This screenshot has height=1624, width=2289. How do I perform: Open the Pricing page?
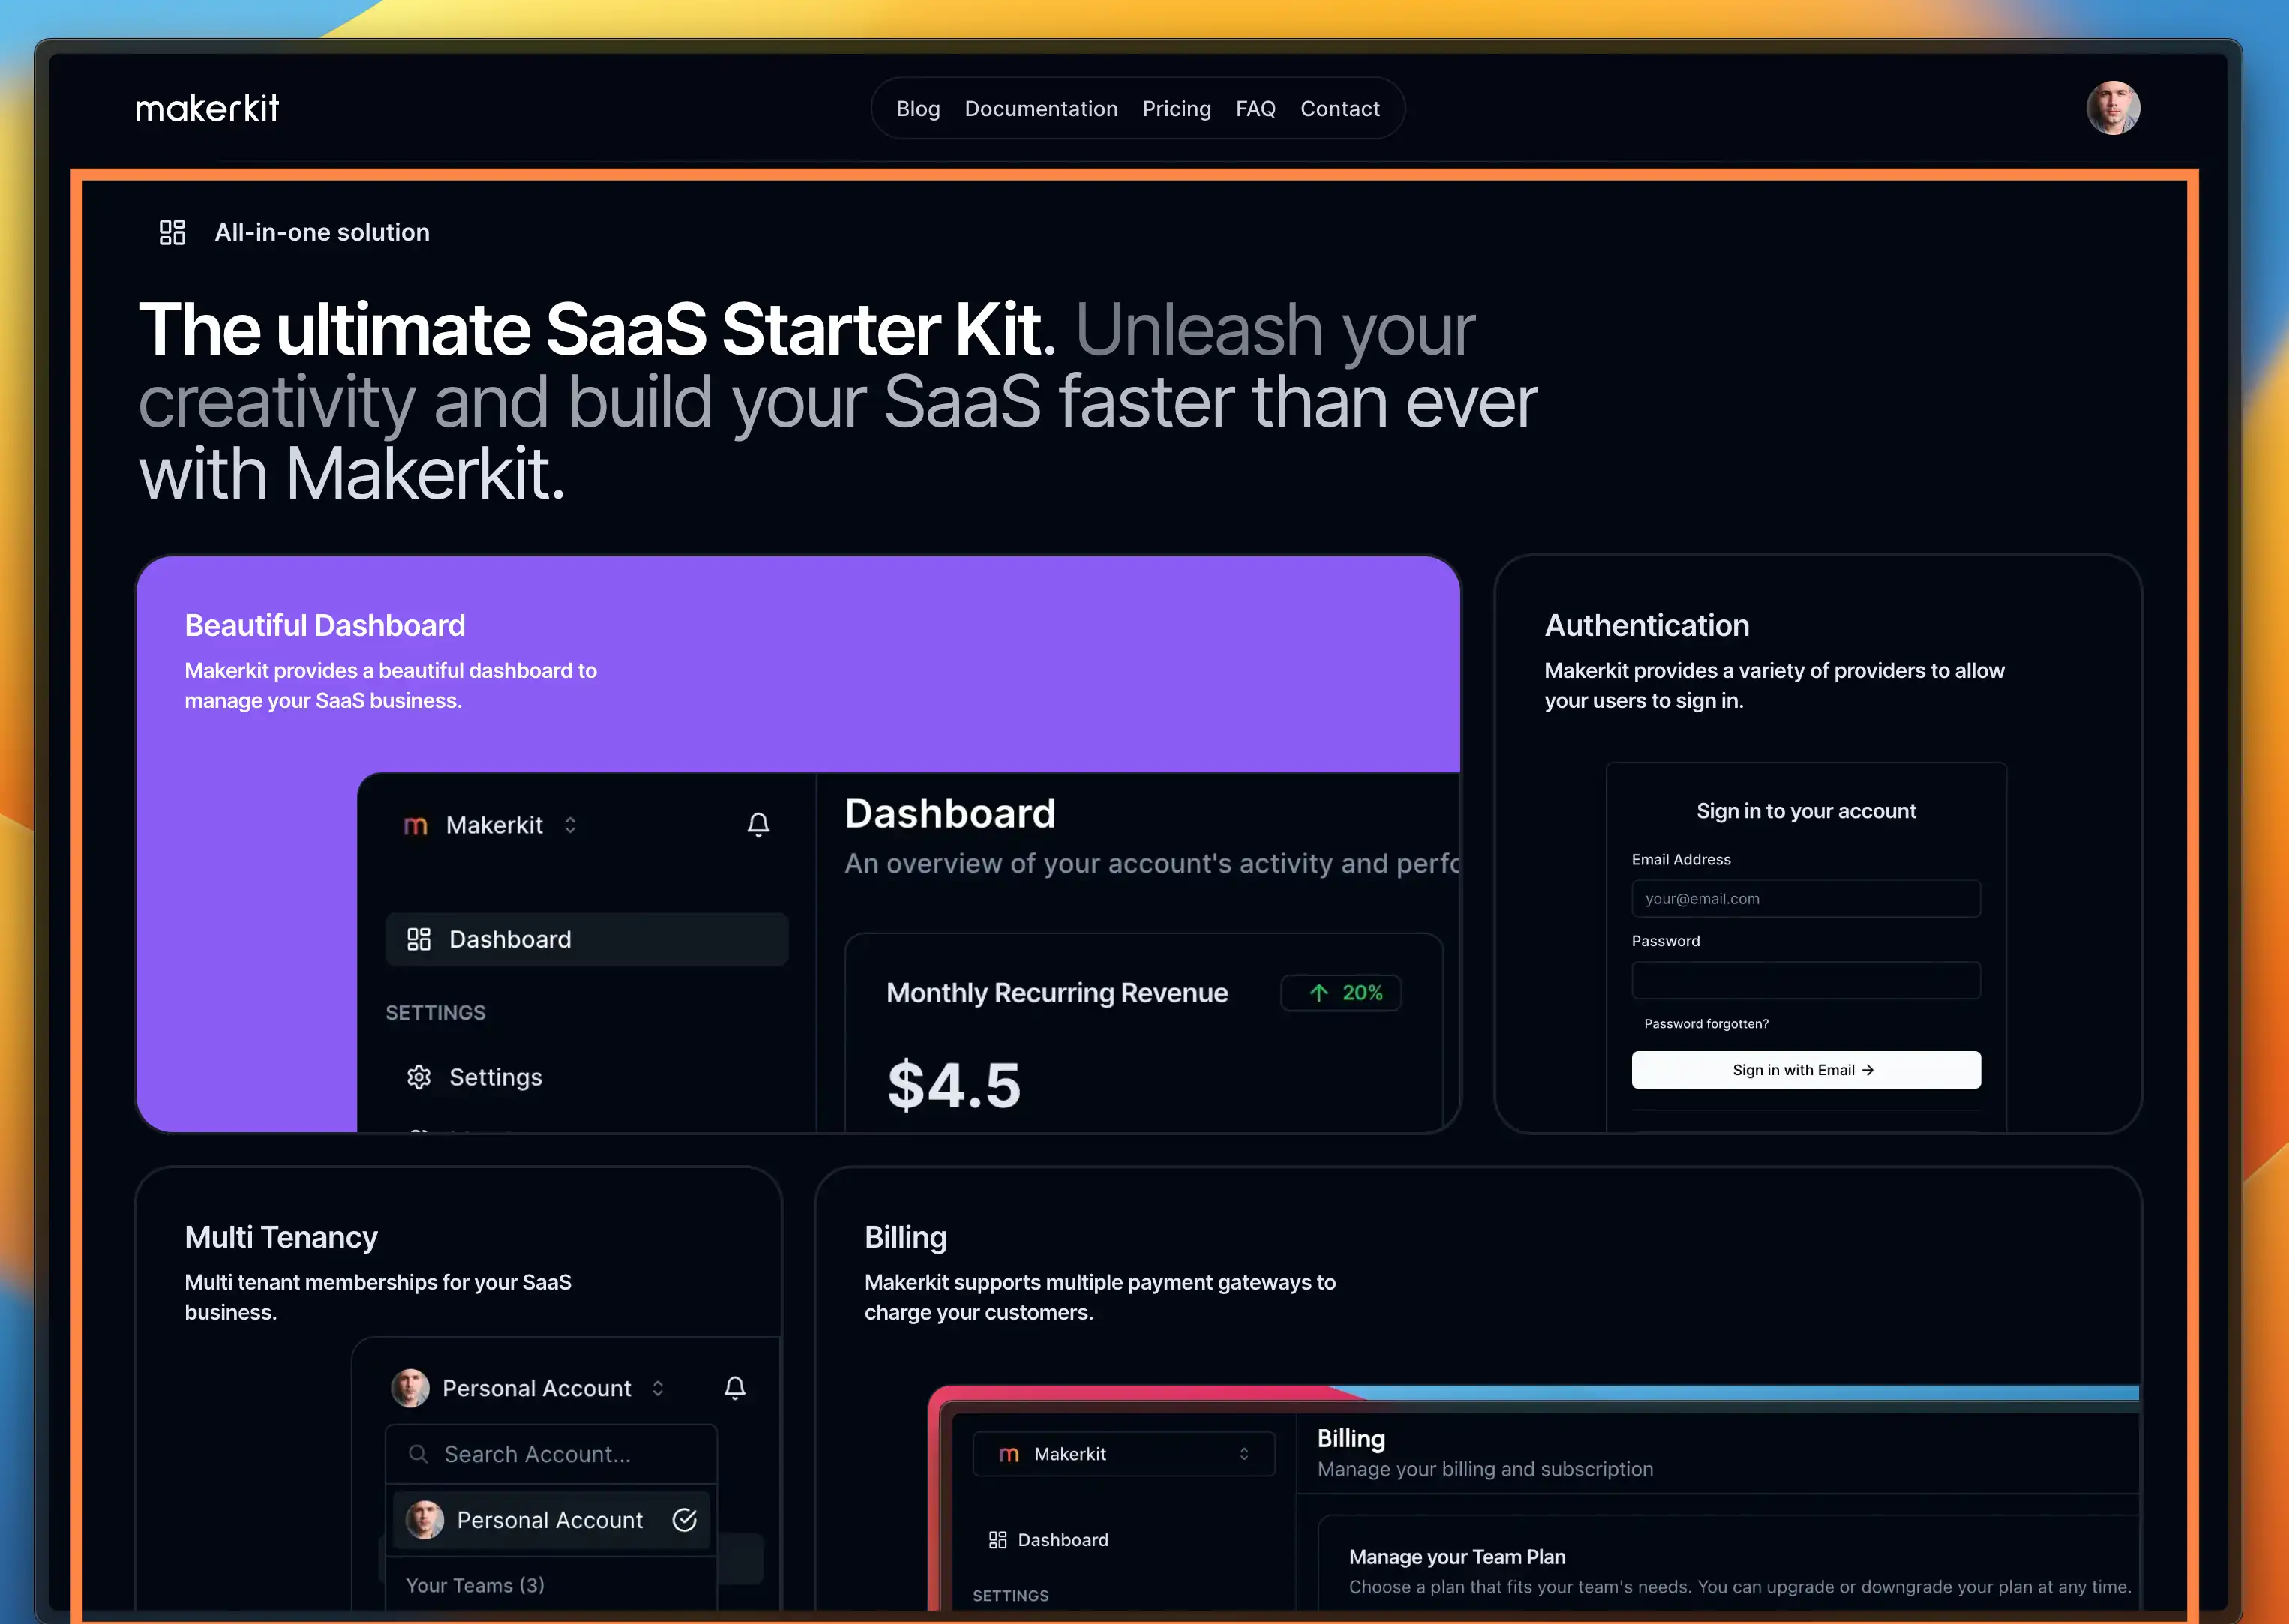coord(1176,109)
